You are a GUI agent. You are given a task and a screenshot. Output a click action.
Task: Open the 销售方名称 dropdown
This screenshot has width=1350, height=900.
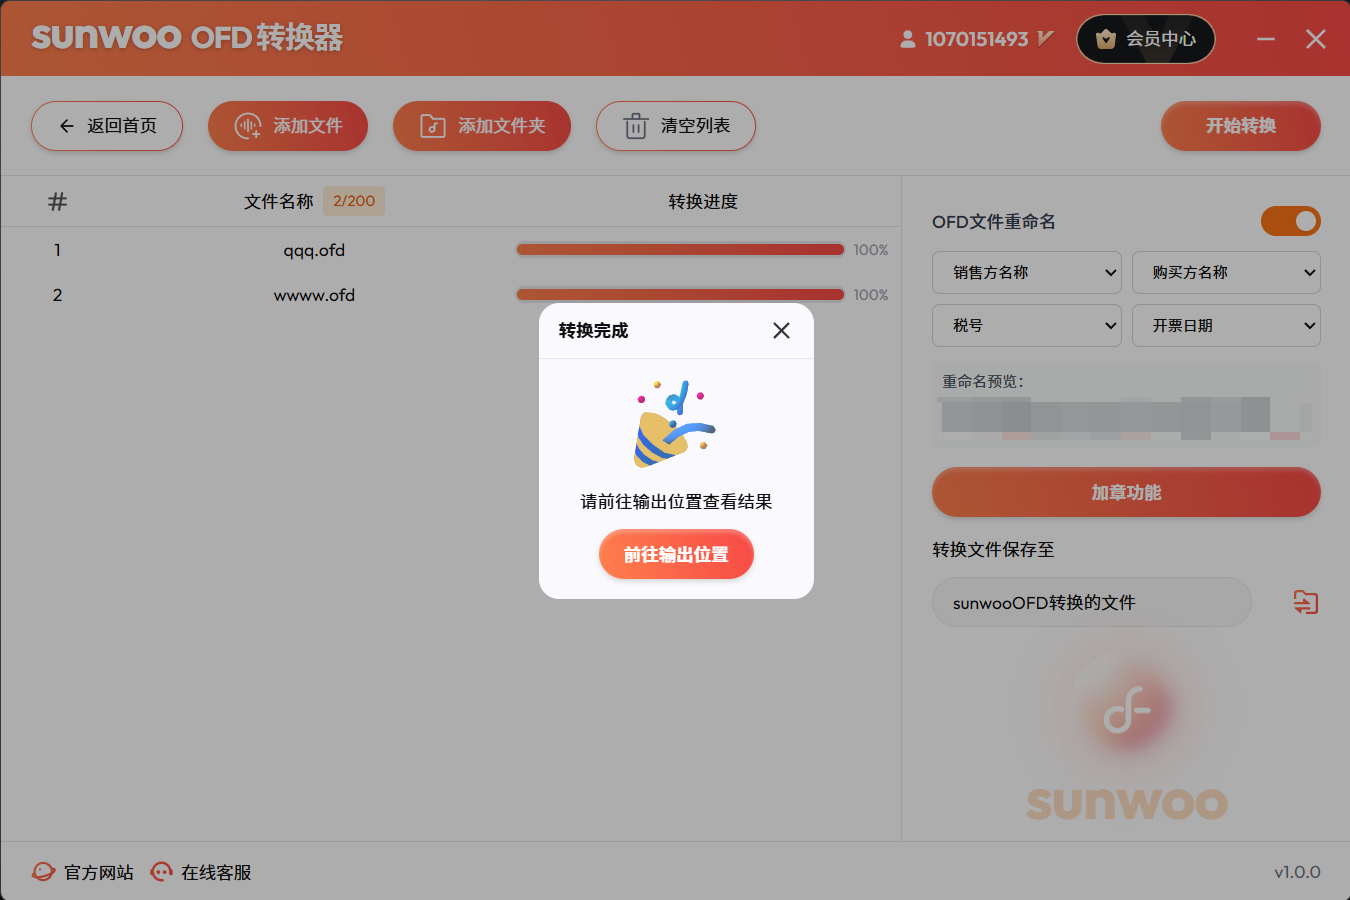pos(1027,273)
